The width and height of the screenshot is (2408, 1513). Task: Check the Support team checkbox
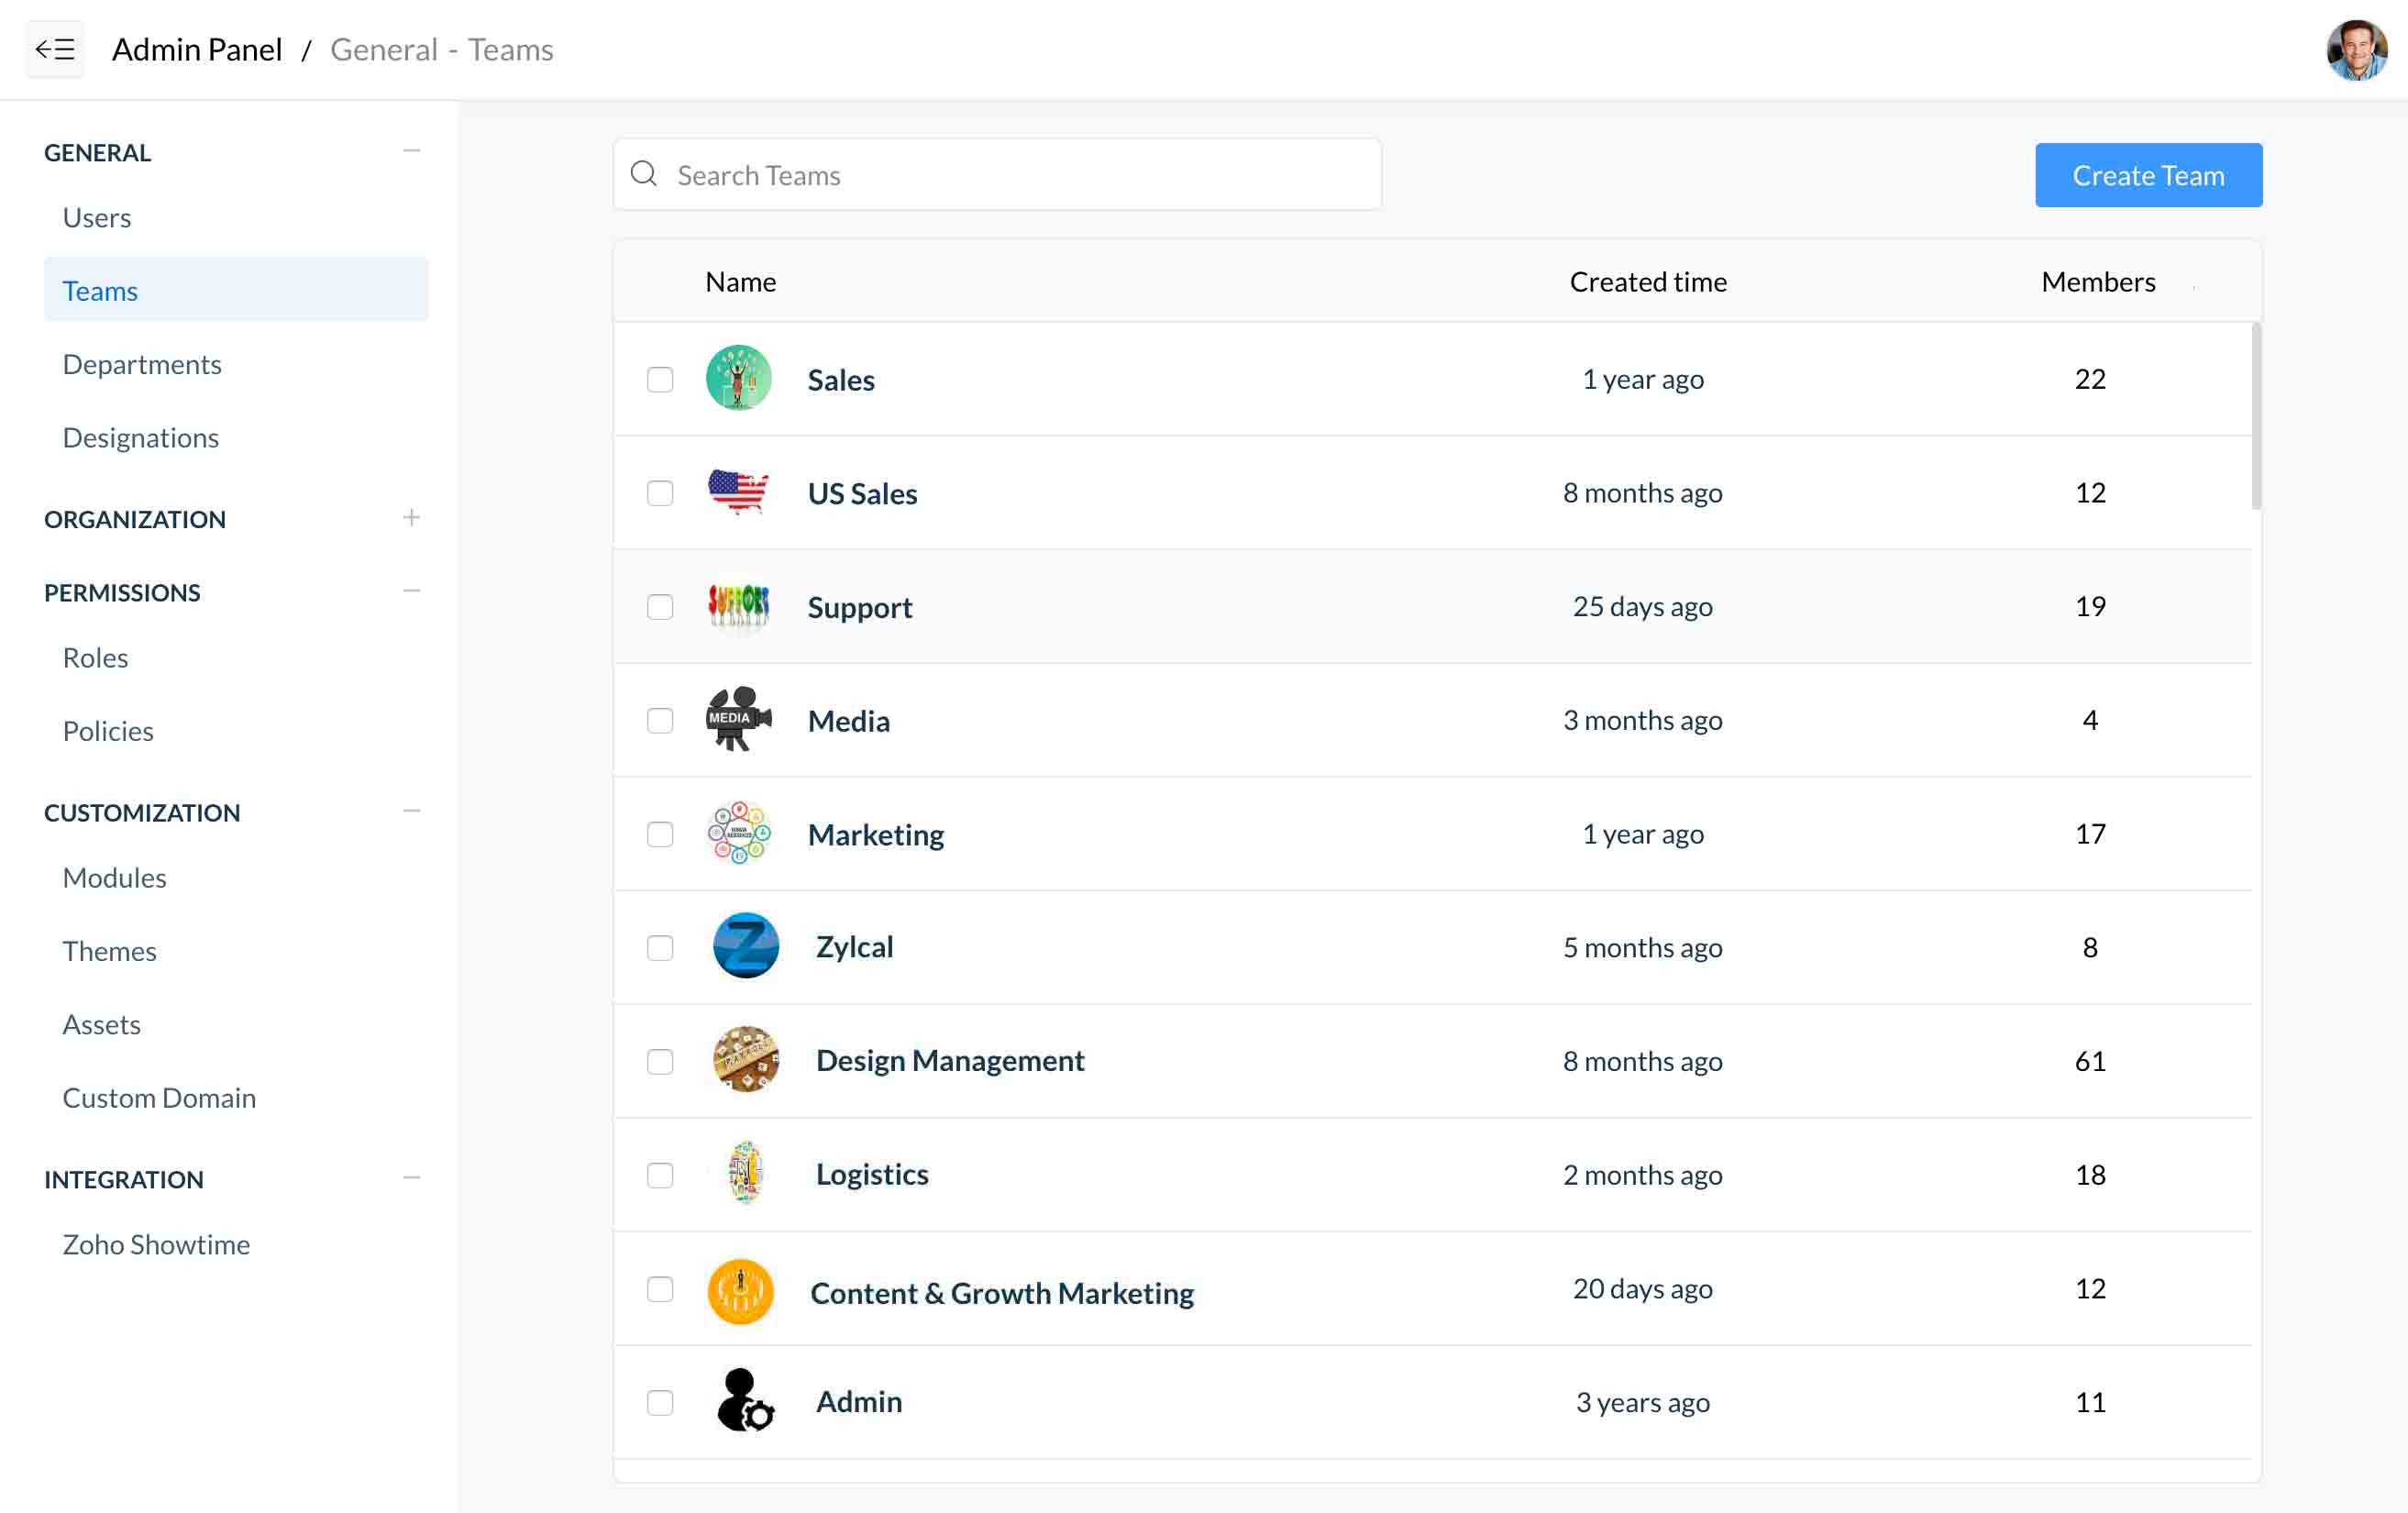coord(660,607)
